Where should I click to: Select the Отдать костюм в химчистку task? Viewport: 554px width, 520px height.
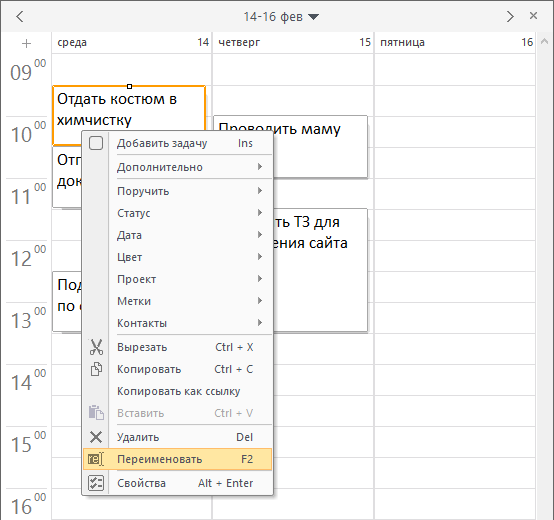point(129,109)
